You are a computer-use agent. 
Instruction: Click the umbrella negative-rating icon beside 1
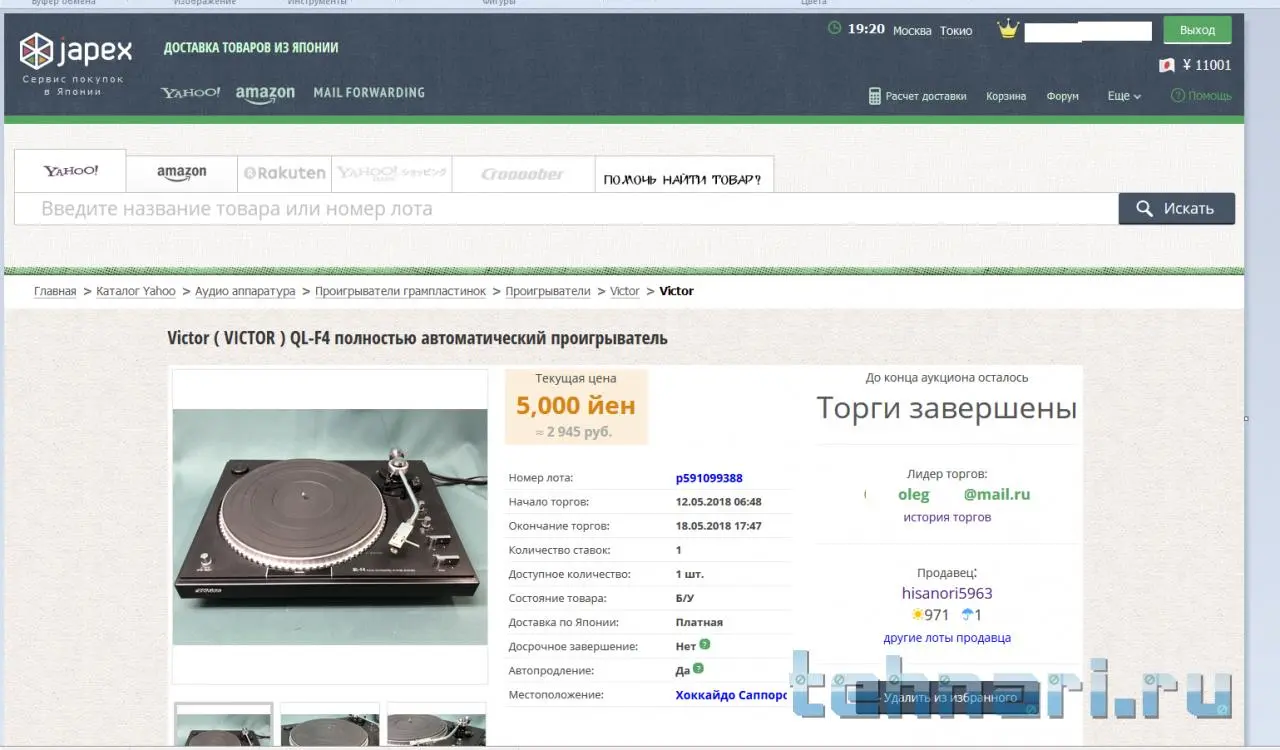pyautogui.click(x=967, y=615)
